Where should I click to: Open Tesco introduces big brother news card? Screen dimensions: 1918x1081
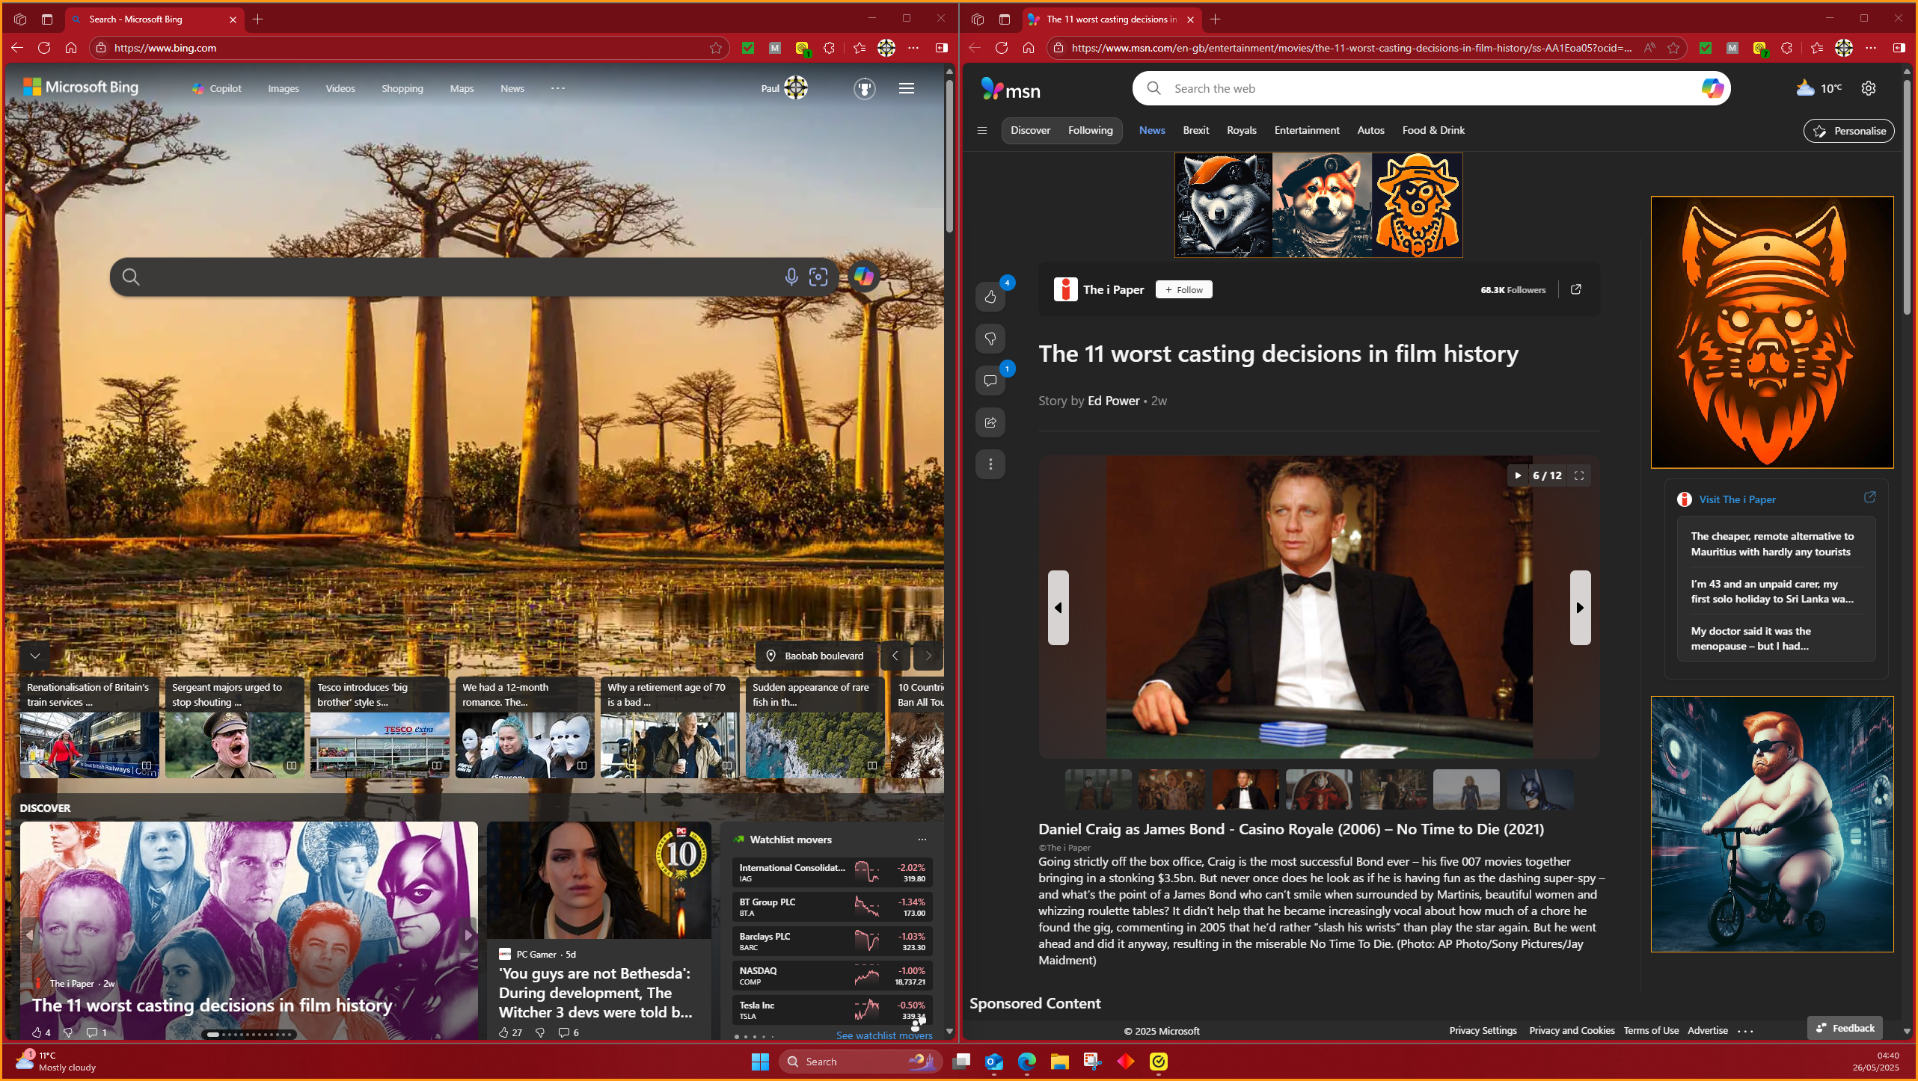pyautogui.click(x=380, y=727)
